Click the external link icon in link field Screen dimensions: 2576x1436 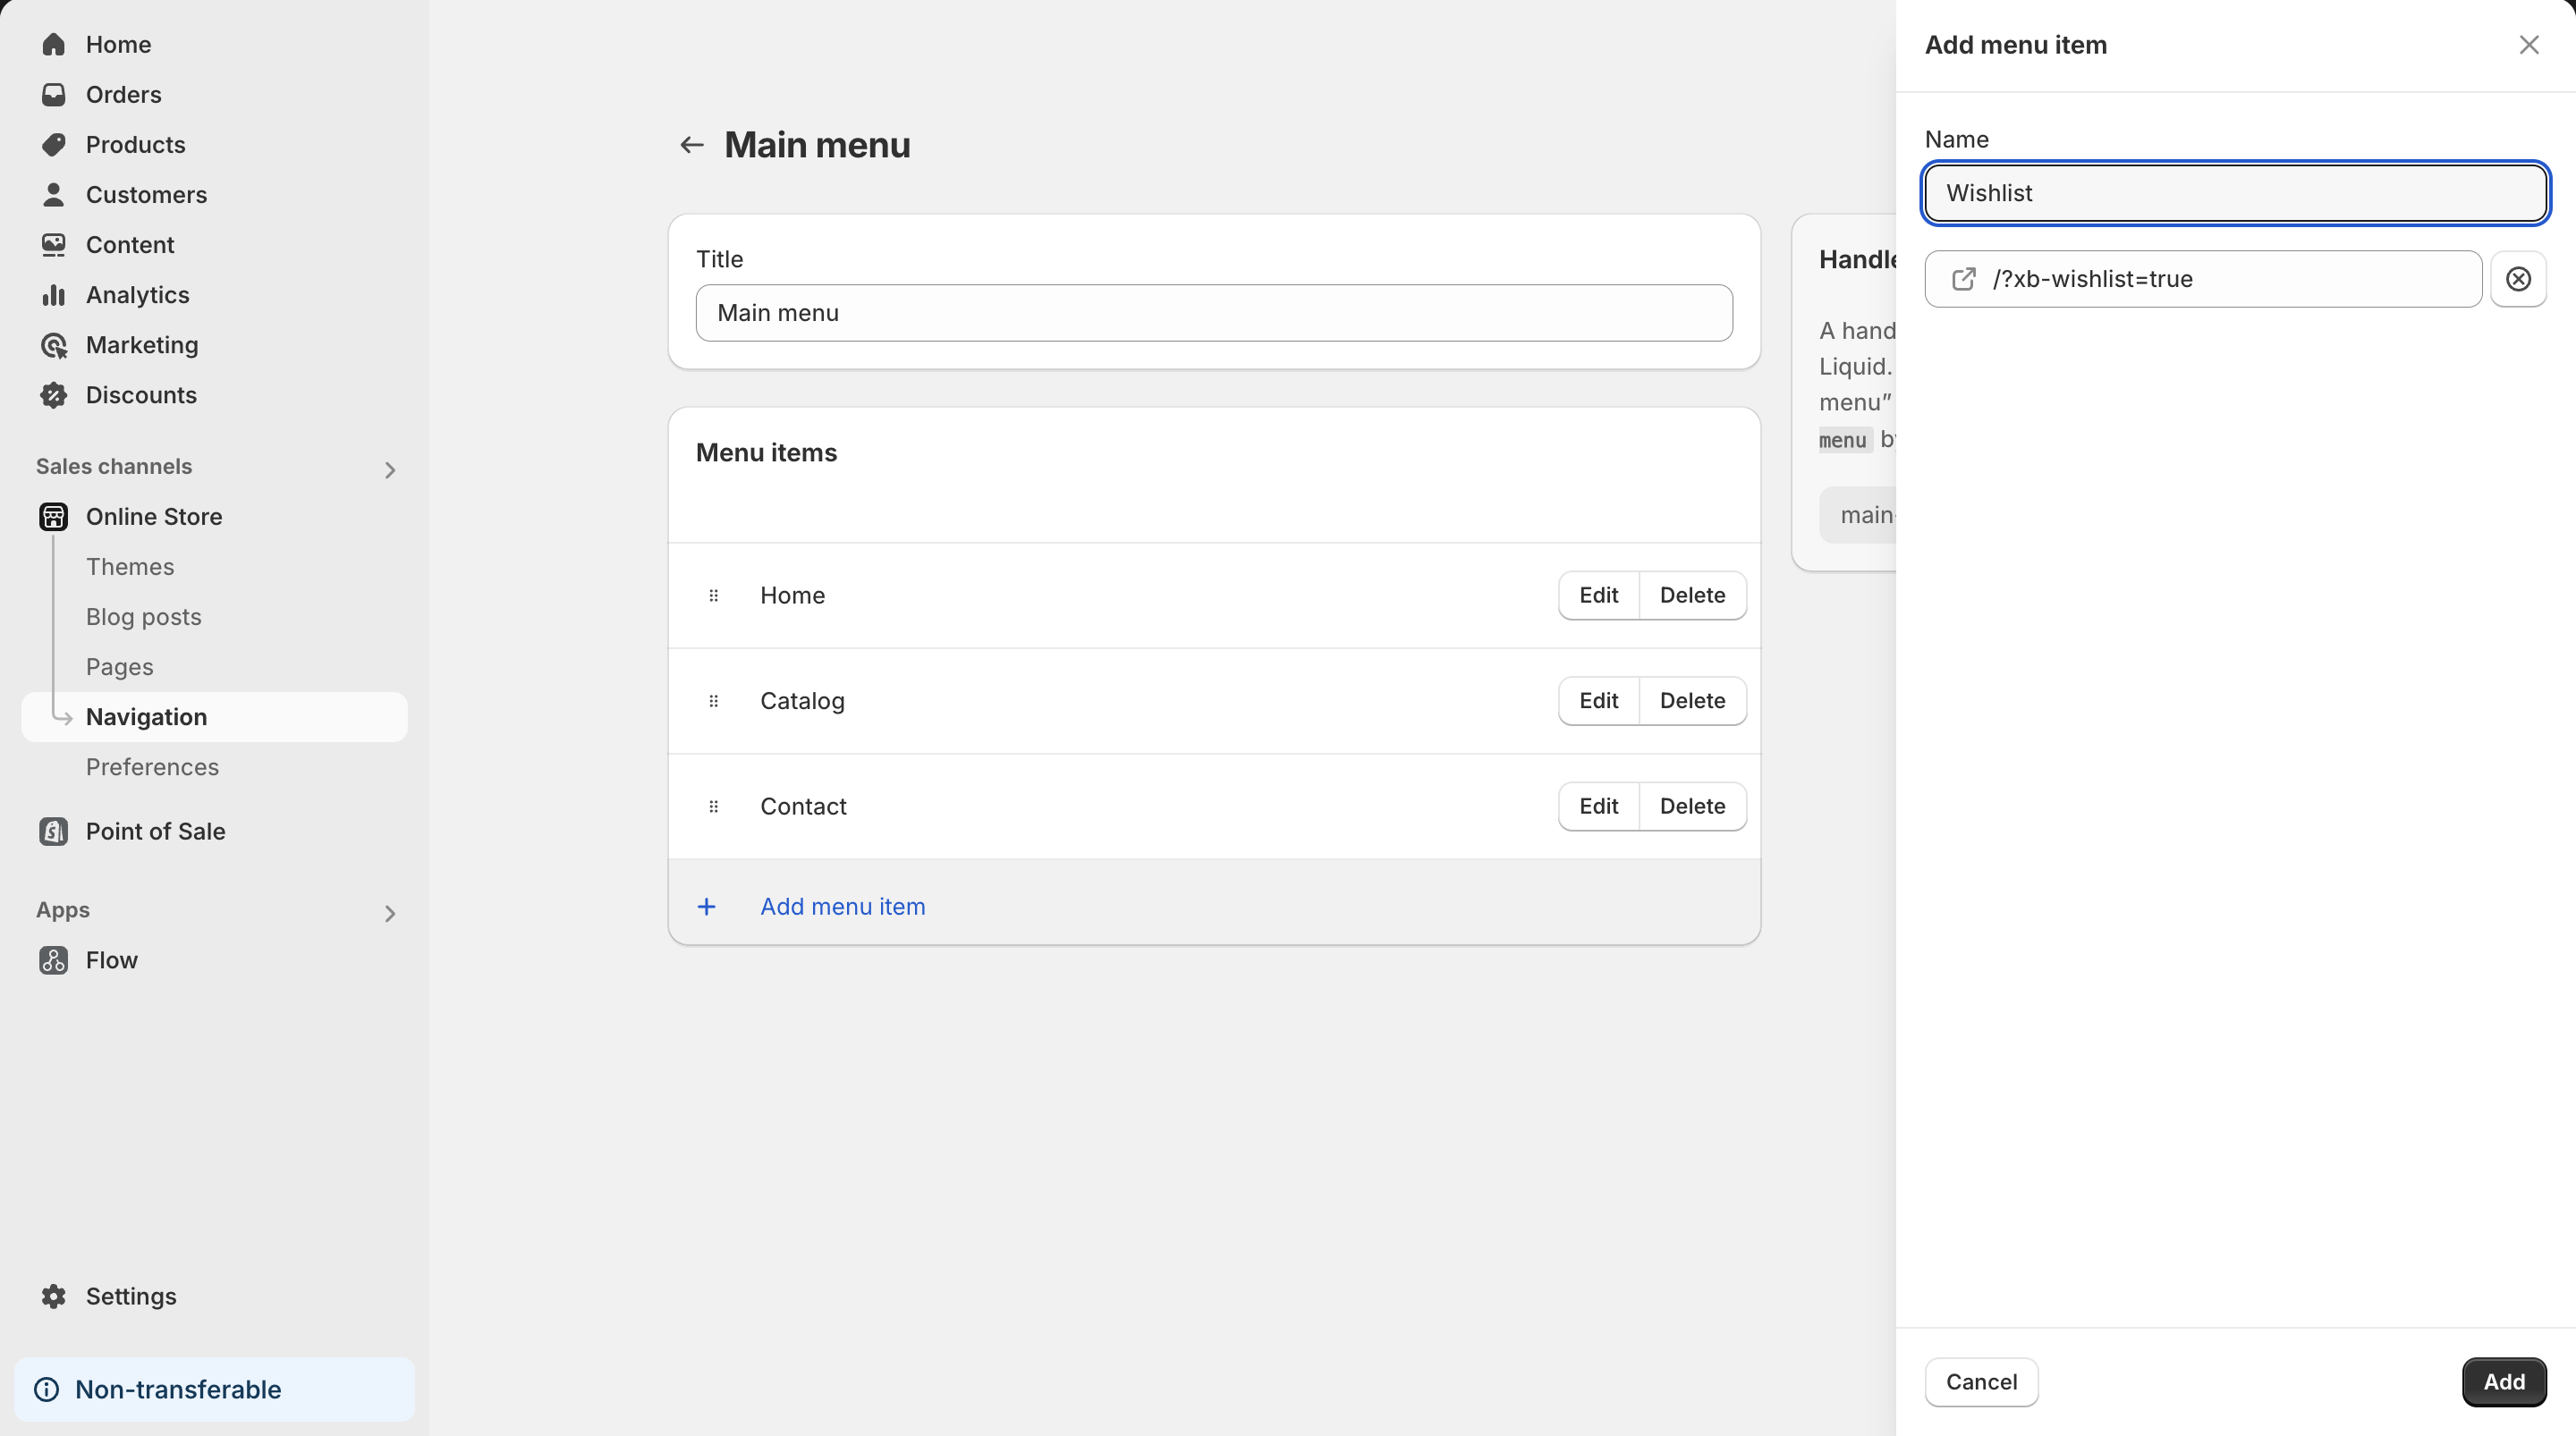[1963, 279]
